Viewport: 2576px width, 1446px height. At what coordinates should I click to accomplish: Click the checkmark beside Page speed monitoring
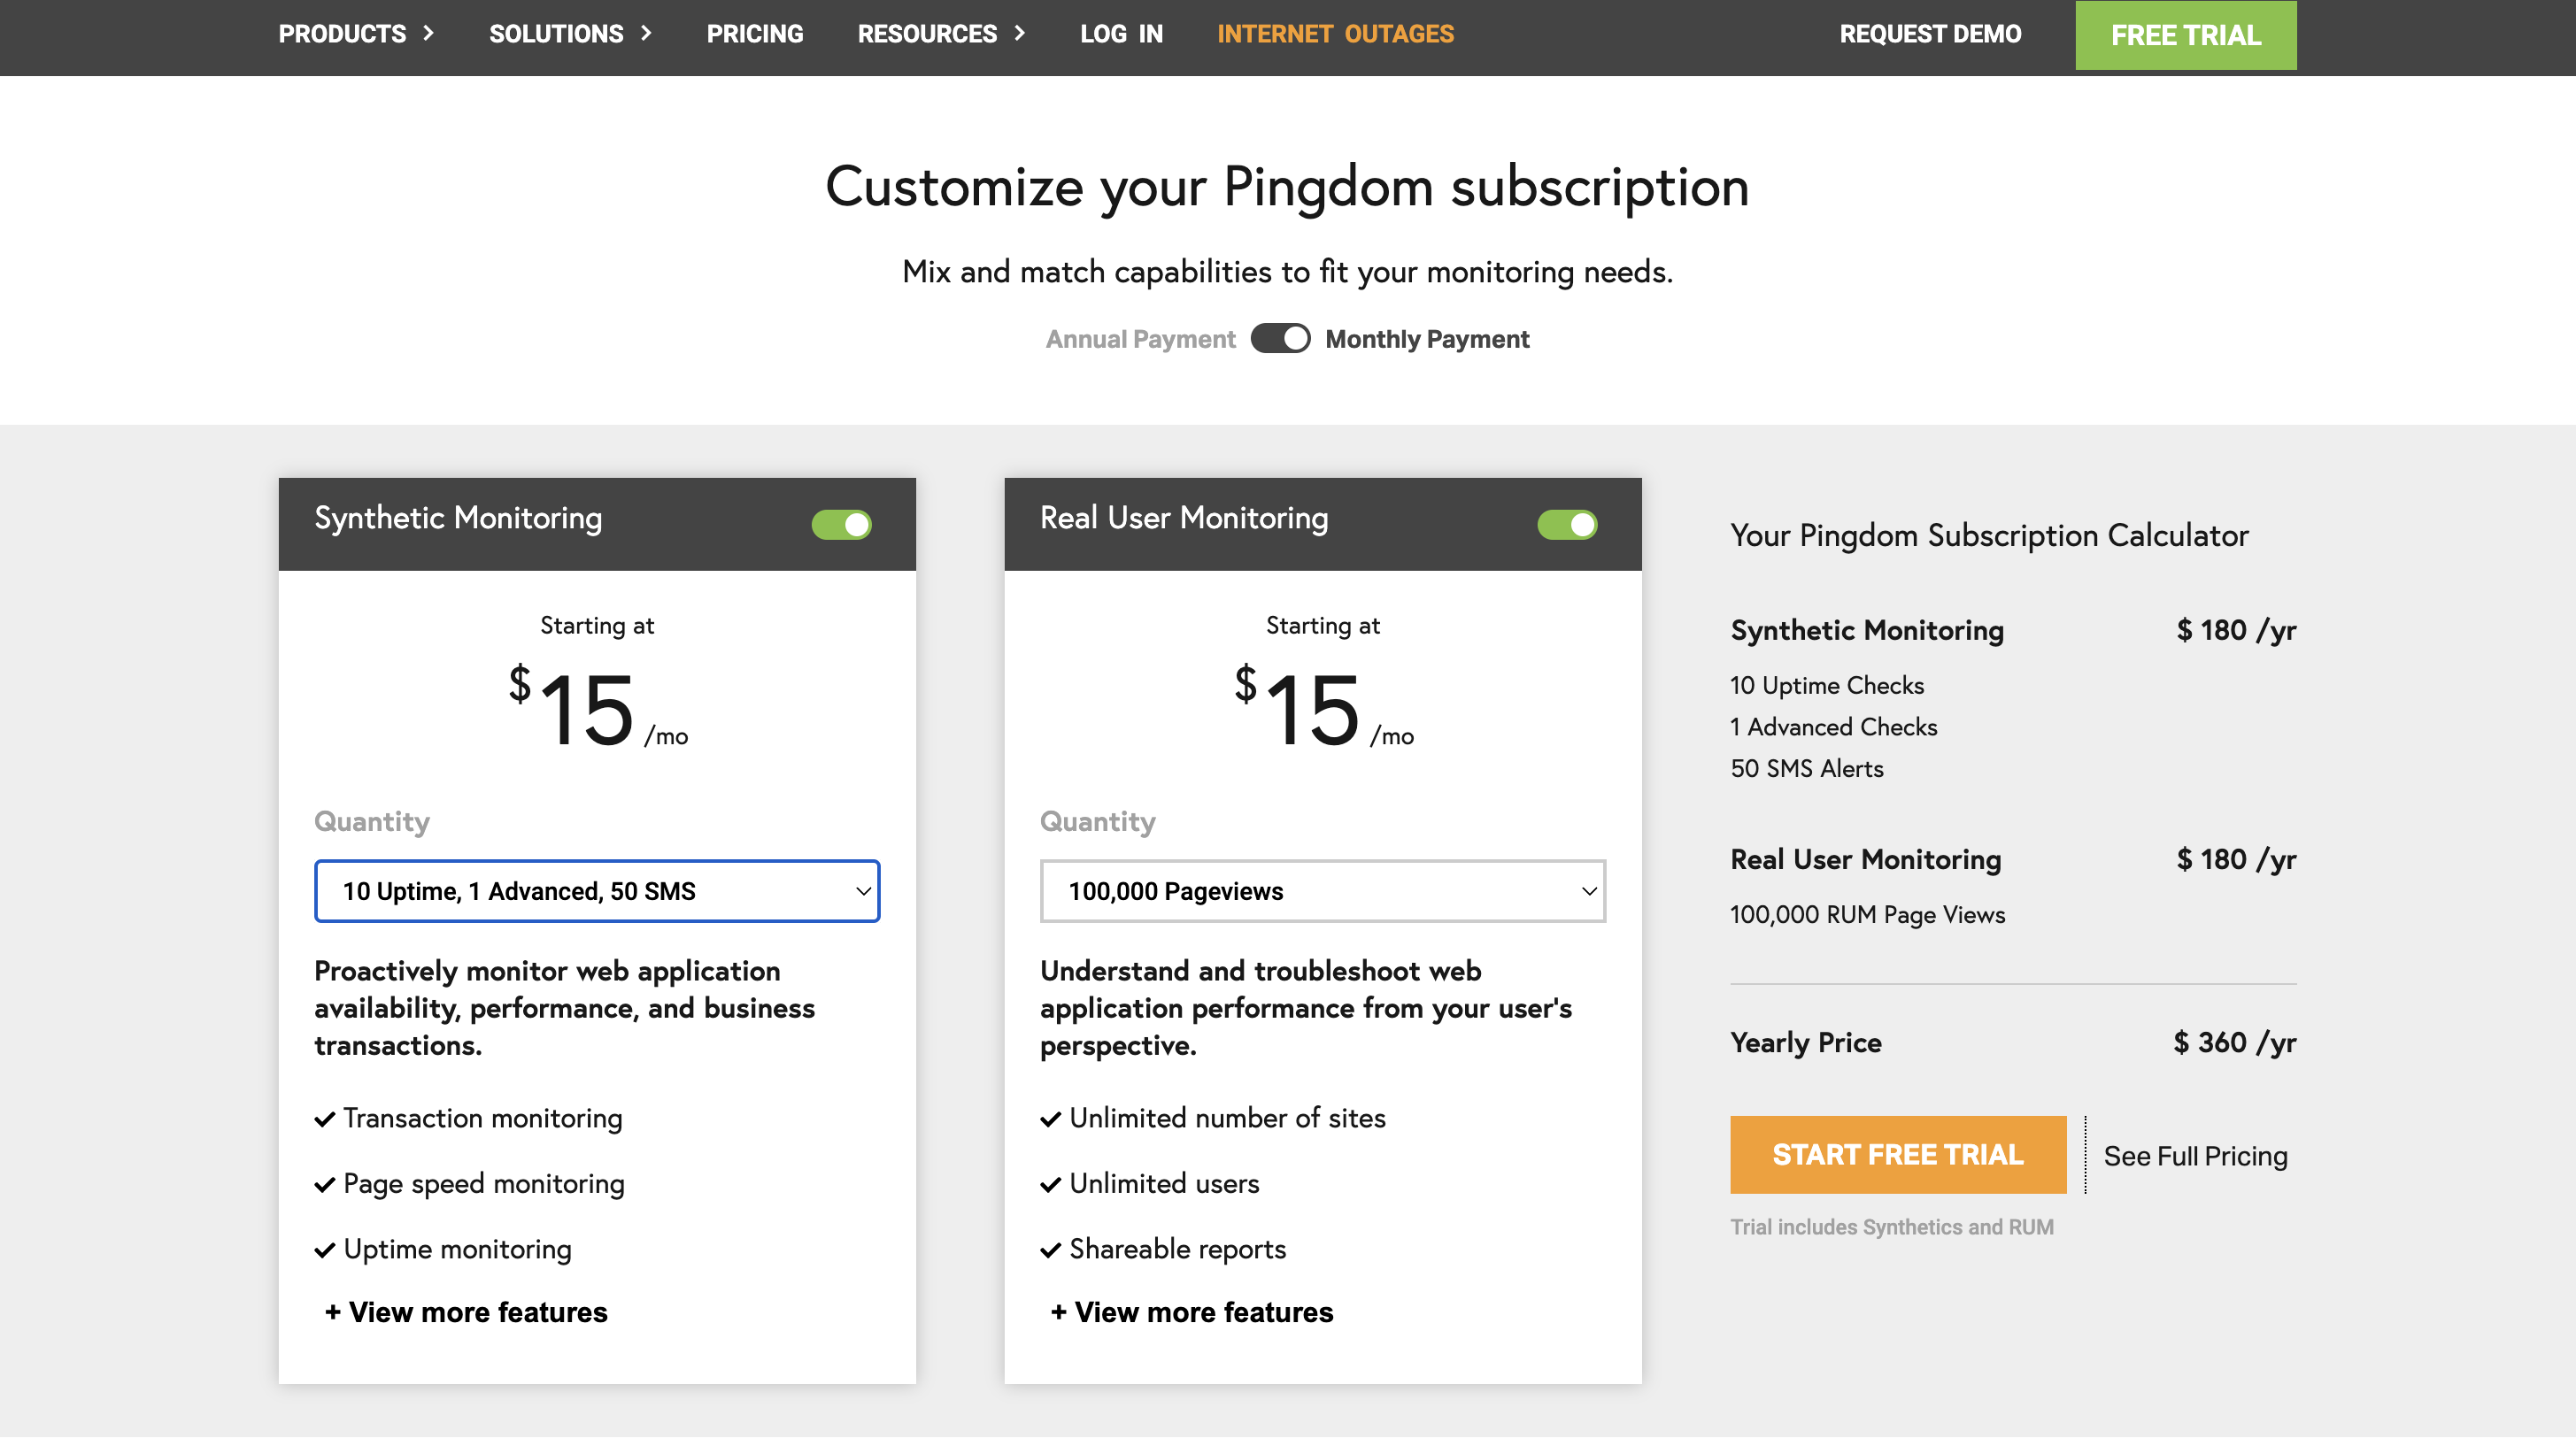coord(324,1185)
